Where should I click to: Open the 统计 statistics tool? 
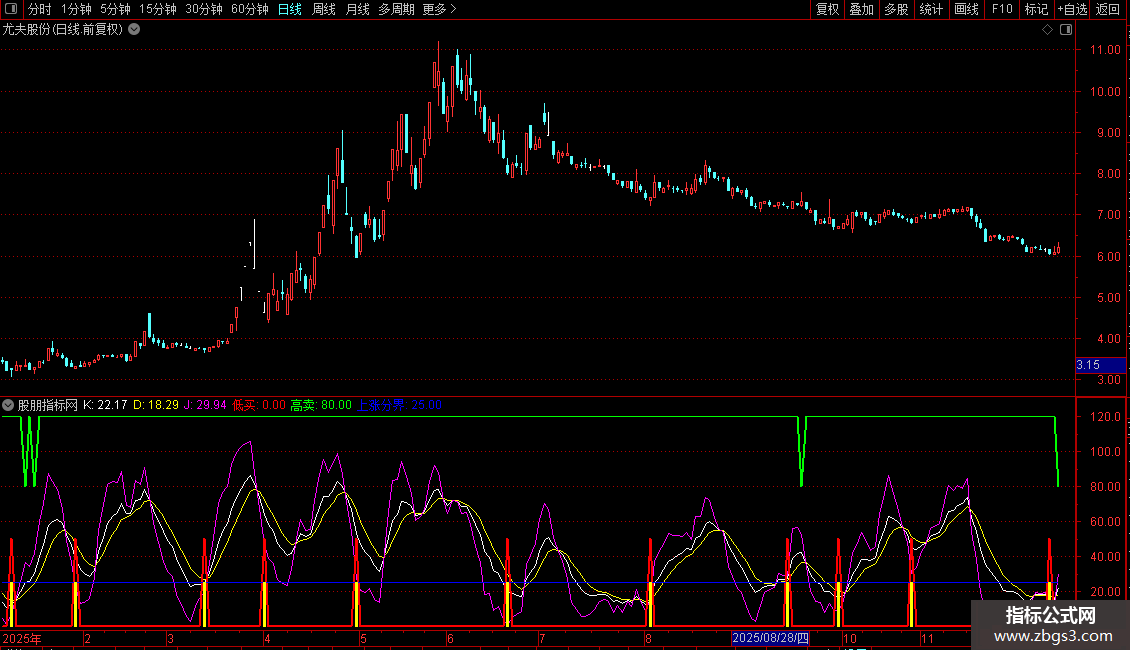pos(931,10)
